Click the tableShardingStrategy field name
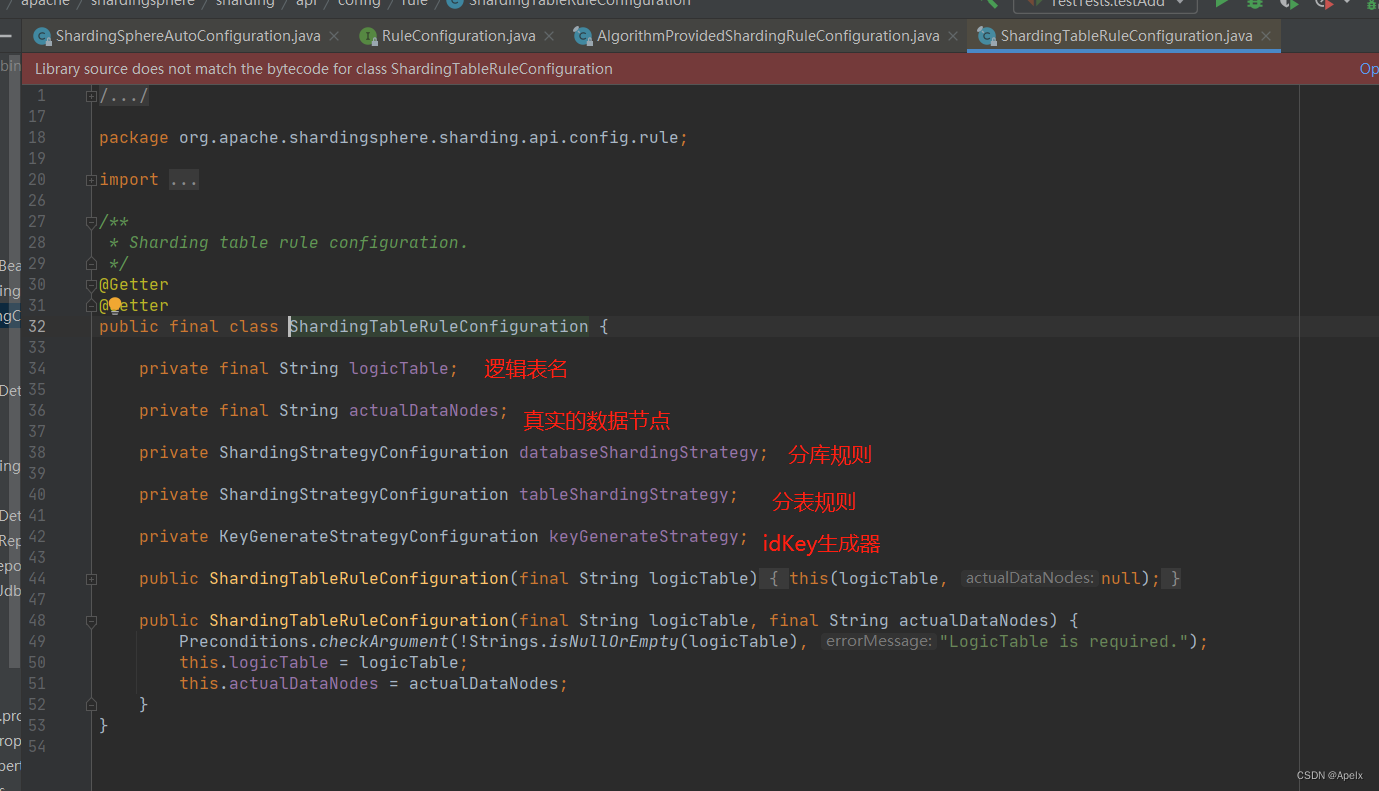 coord(624,495)
